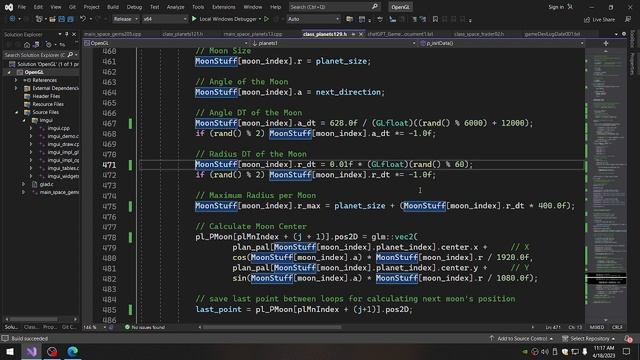The image size is (640, 360).
Task: Click the Feedback icon beside Live Share
Action: (x=628, y=19)
